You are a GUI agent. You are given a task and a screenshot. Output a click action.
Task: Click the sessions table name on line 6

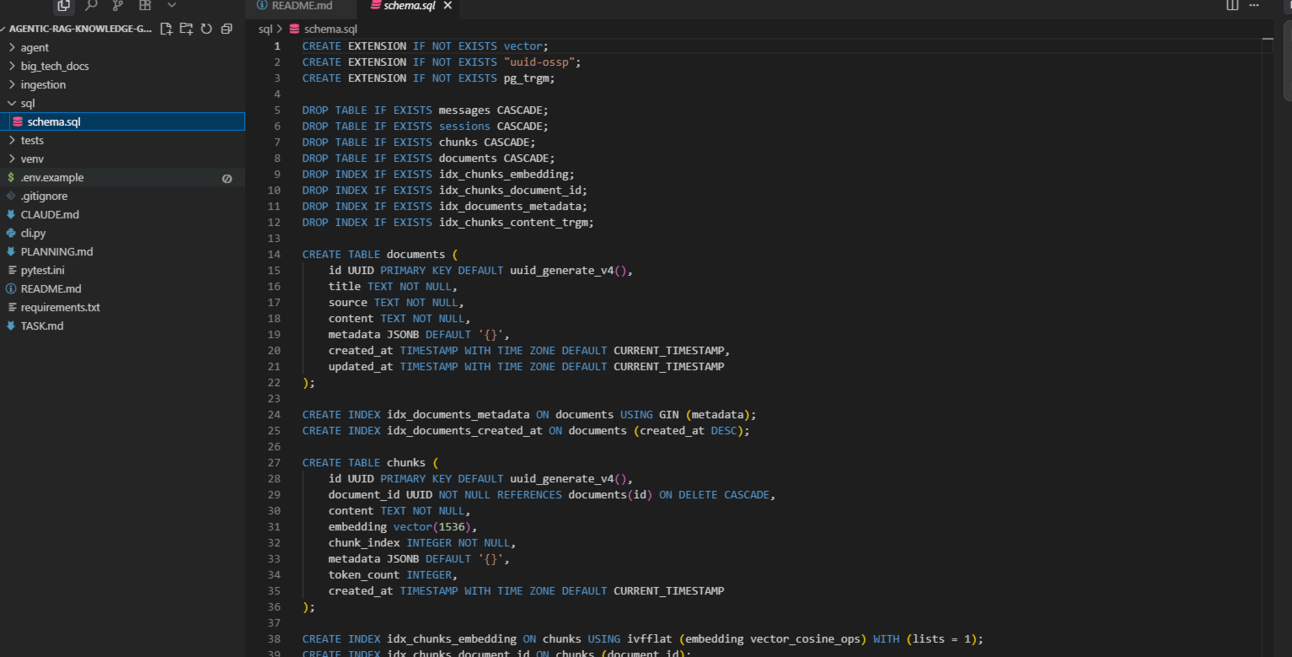coord(465,126)
